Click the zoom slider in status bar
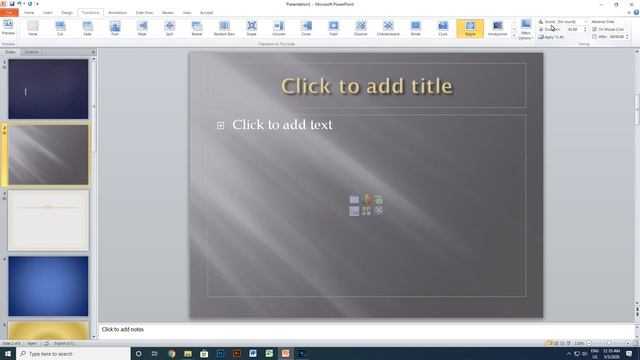 point(608,343)
